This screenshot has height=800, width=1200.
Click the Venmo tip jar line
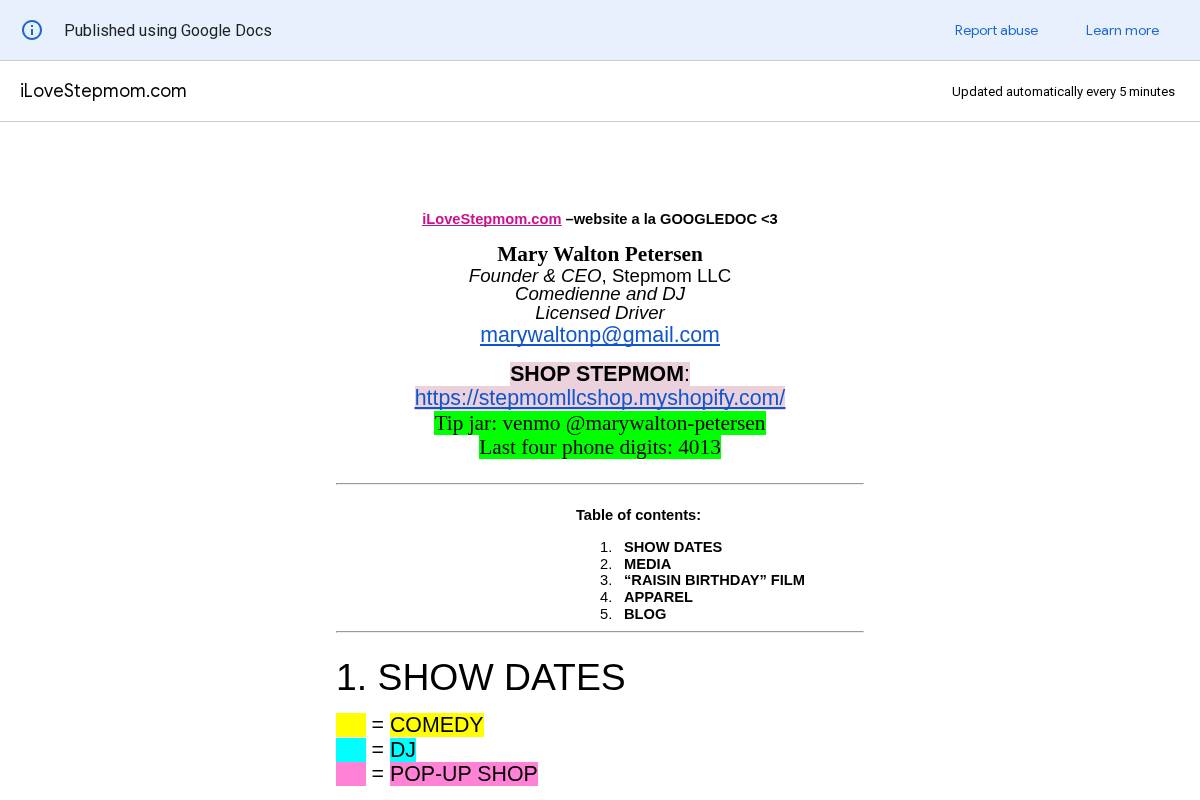tap(600, 423)
